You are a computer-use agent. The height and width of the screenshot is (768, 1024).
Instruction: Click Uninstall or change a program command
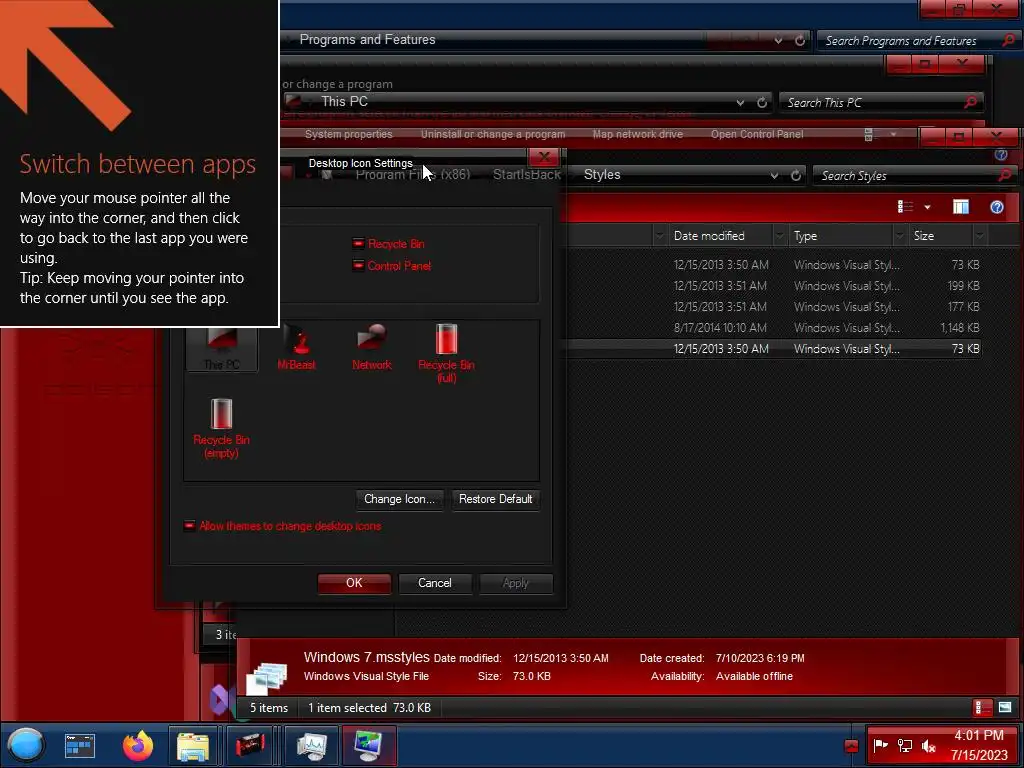point(493,134)
